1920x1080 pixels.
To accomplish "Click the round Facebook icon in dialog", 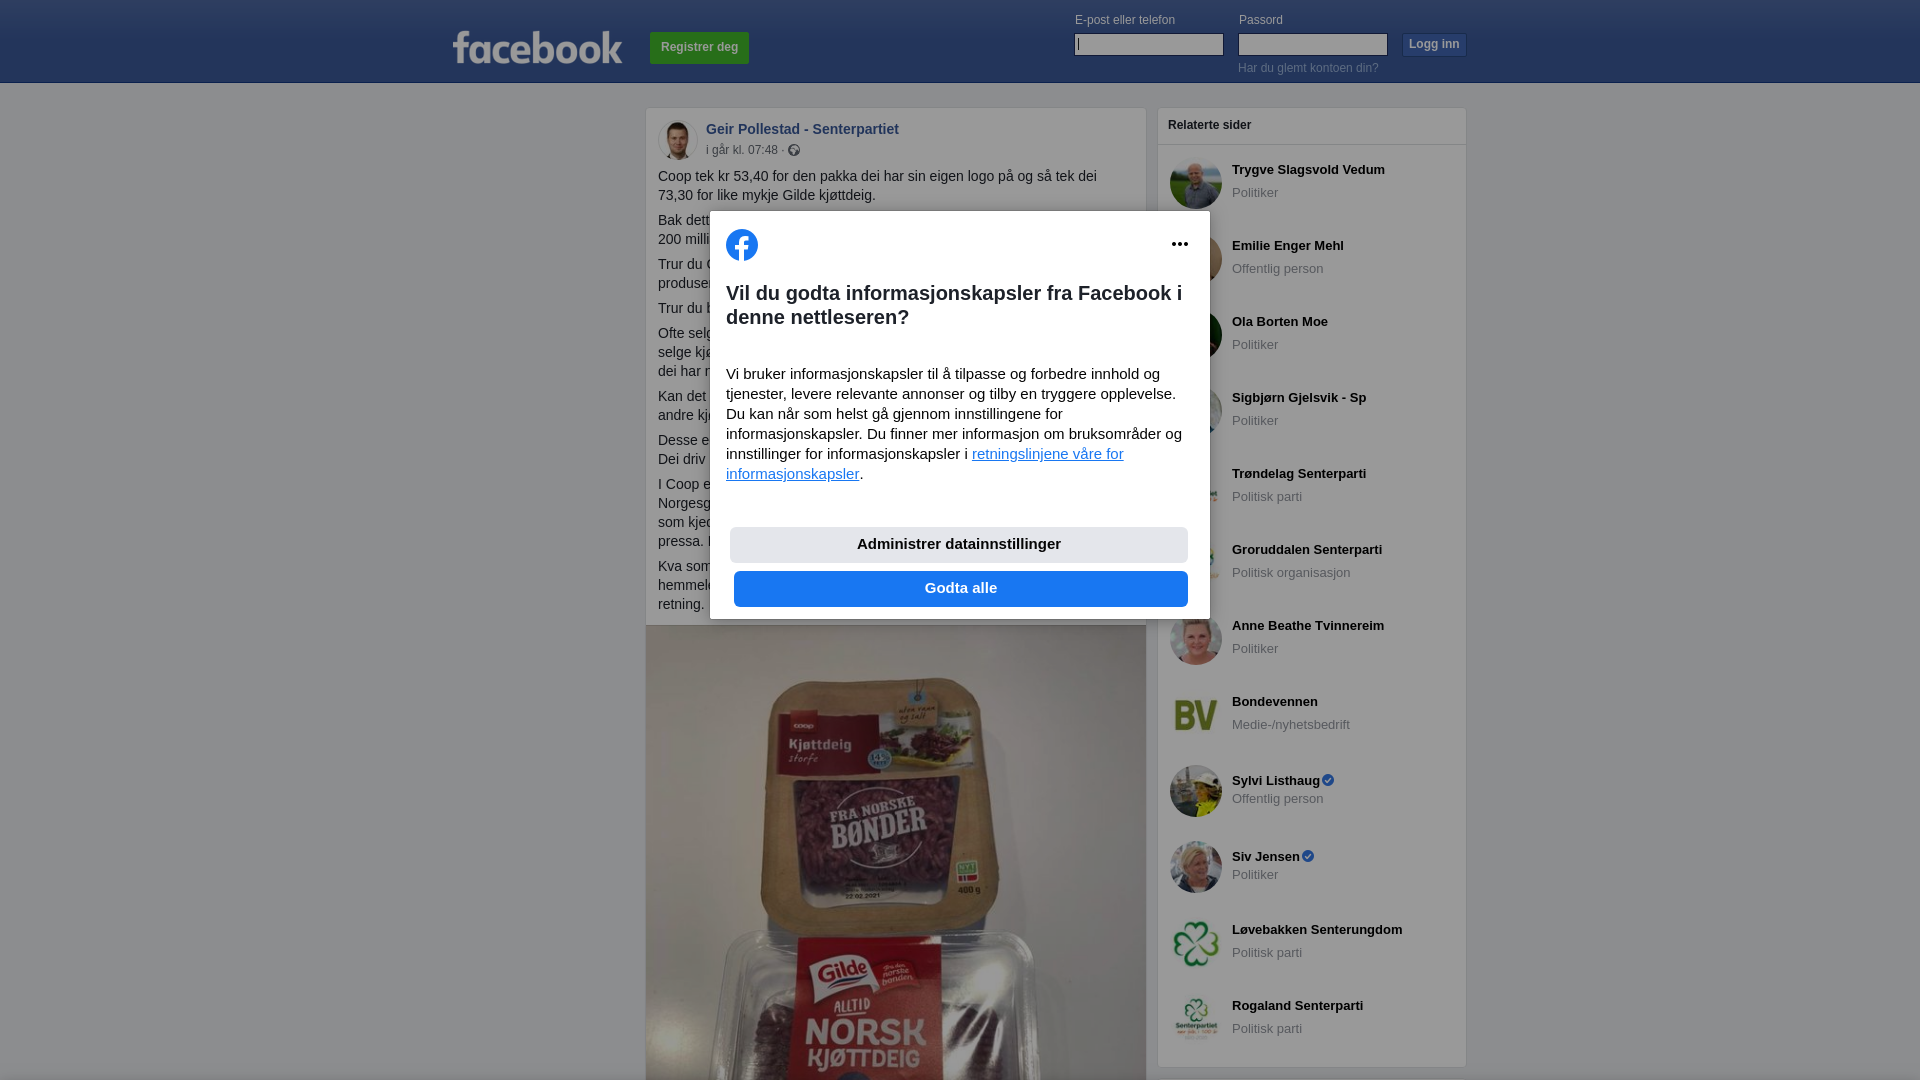I will pos(742,245).
